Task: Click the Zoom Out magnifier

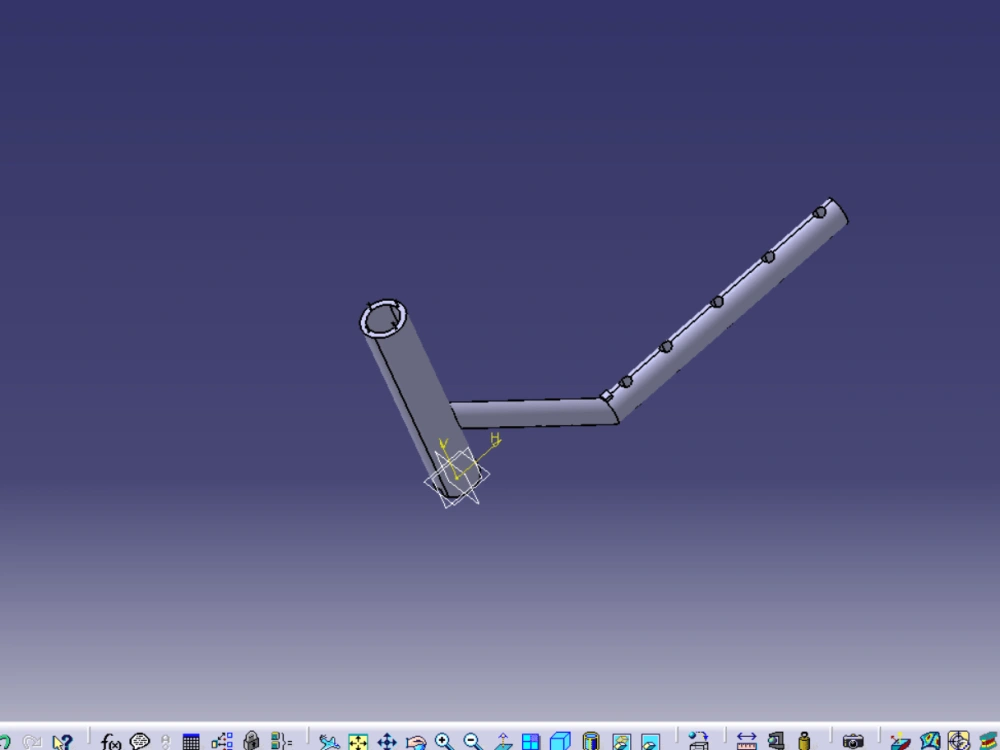Action: [x=473, y=741]
